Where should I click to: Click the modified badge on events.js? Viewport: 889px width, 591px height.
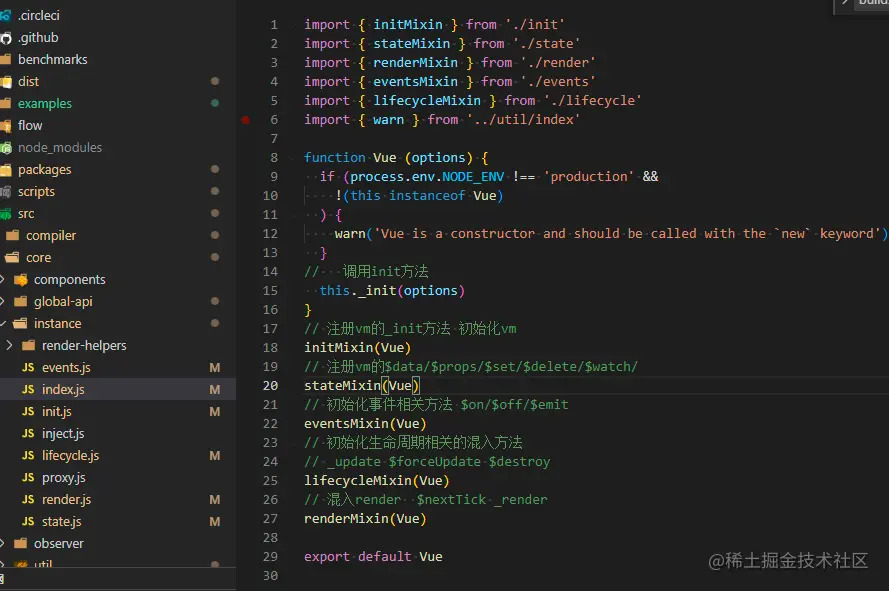pyautogui.click(x=215, y=368)
